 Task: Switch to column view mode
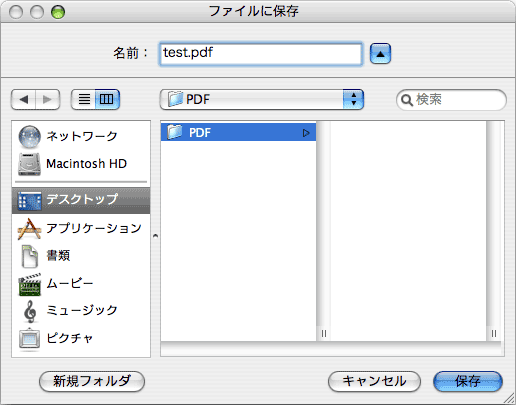click(107, 99)
